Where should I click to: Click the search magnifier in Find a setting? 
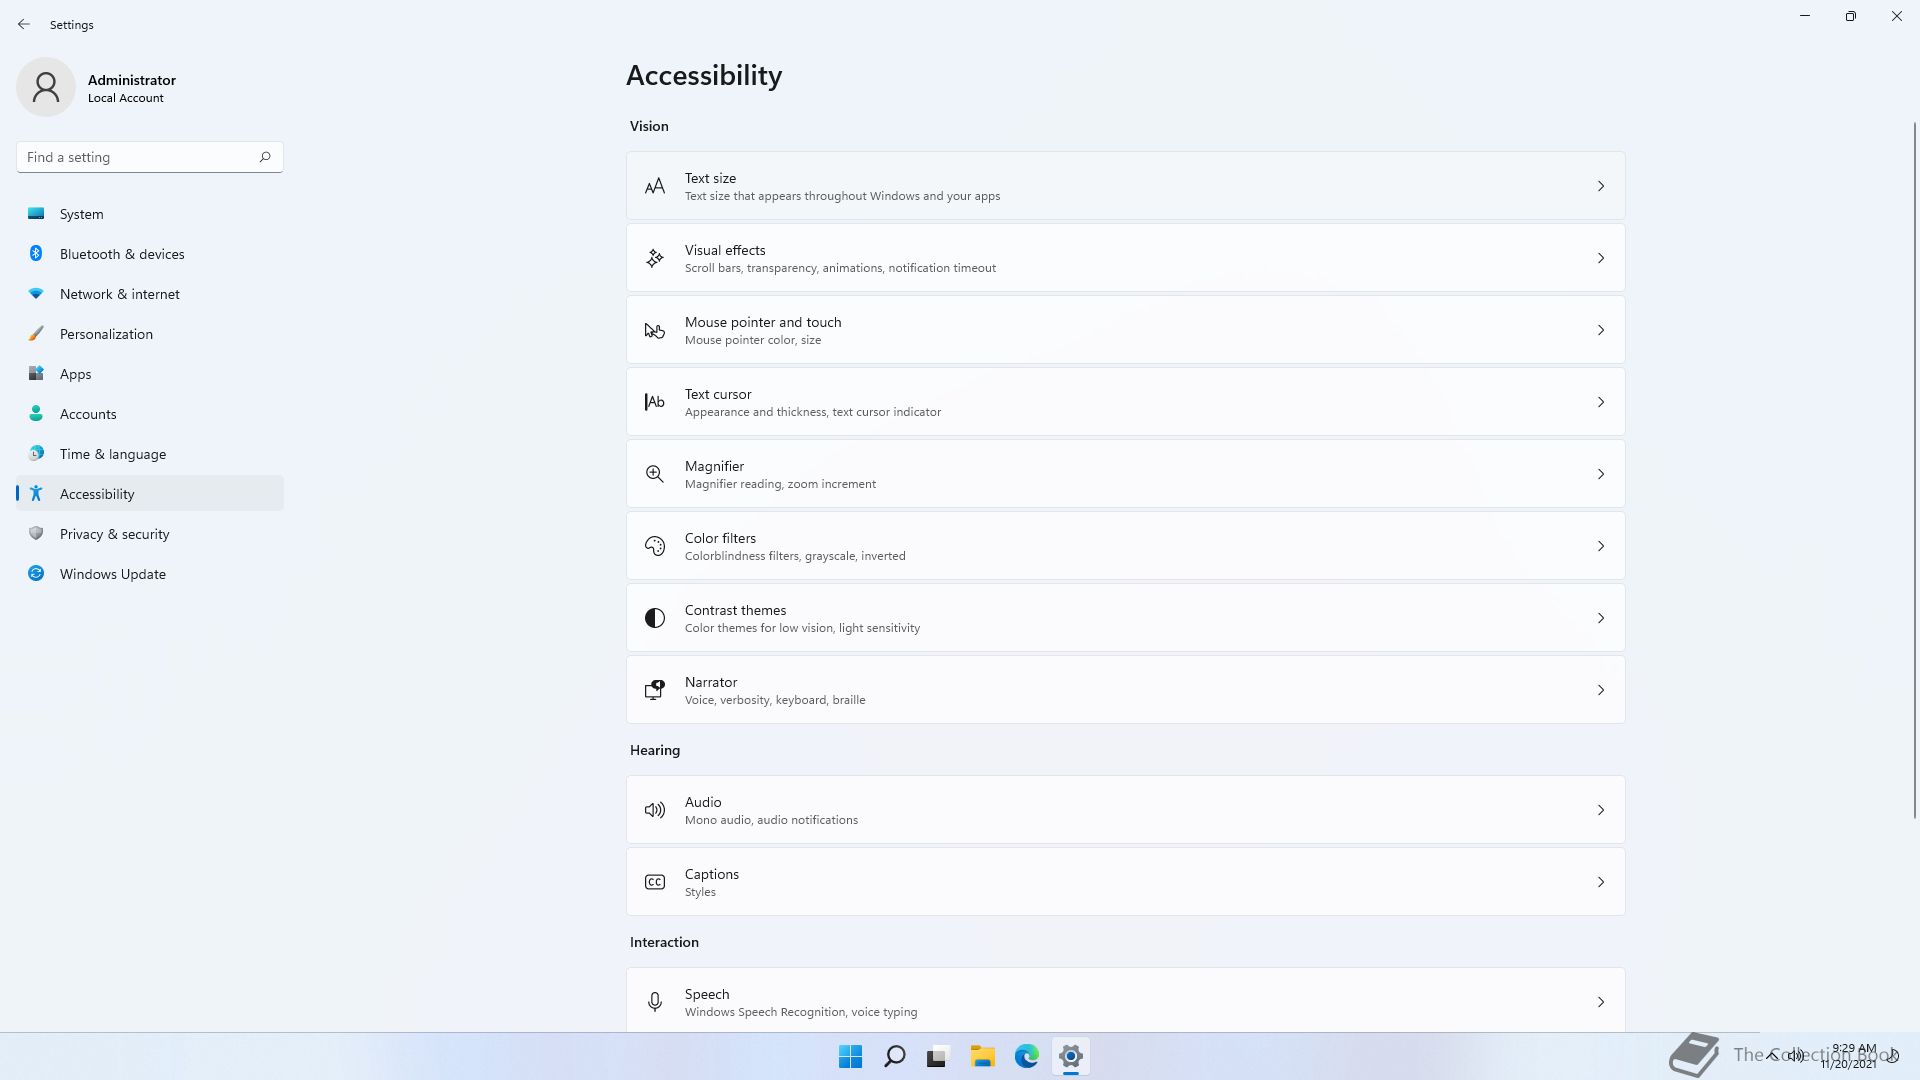point(265,157)
